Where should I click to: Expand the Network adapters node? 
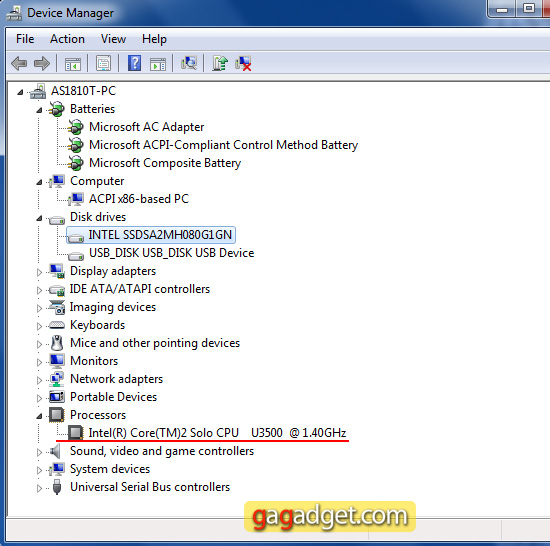point(39,380)
